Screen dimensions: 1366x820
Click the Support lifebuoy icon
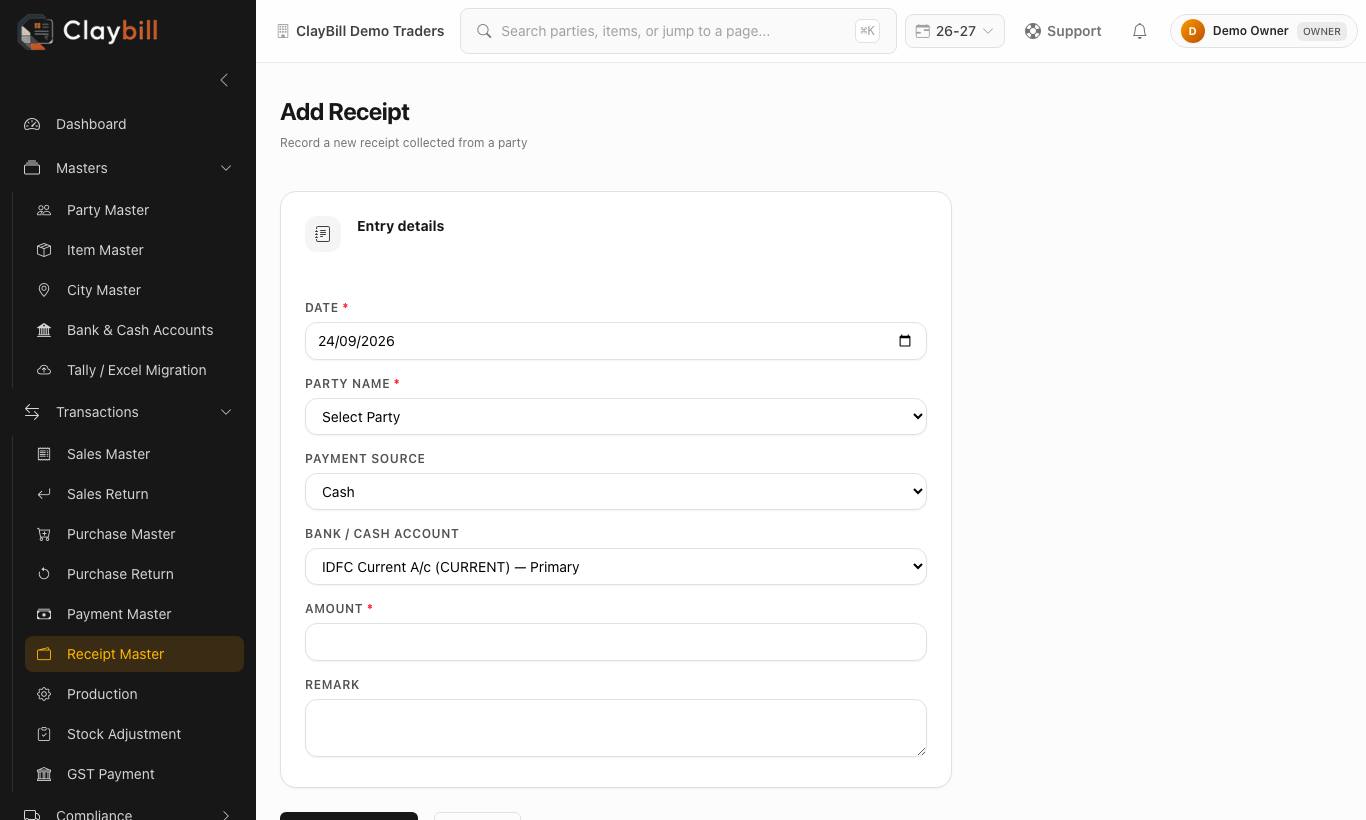pos(1033,31)
